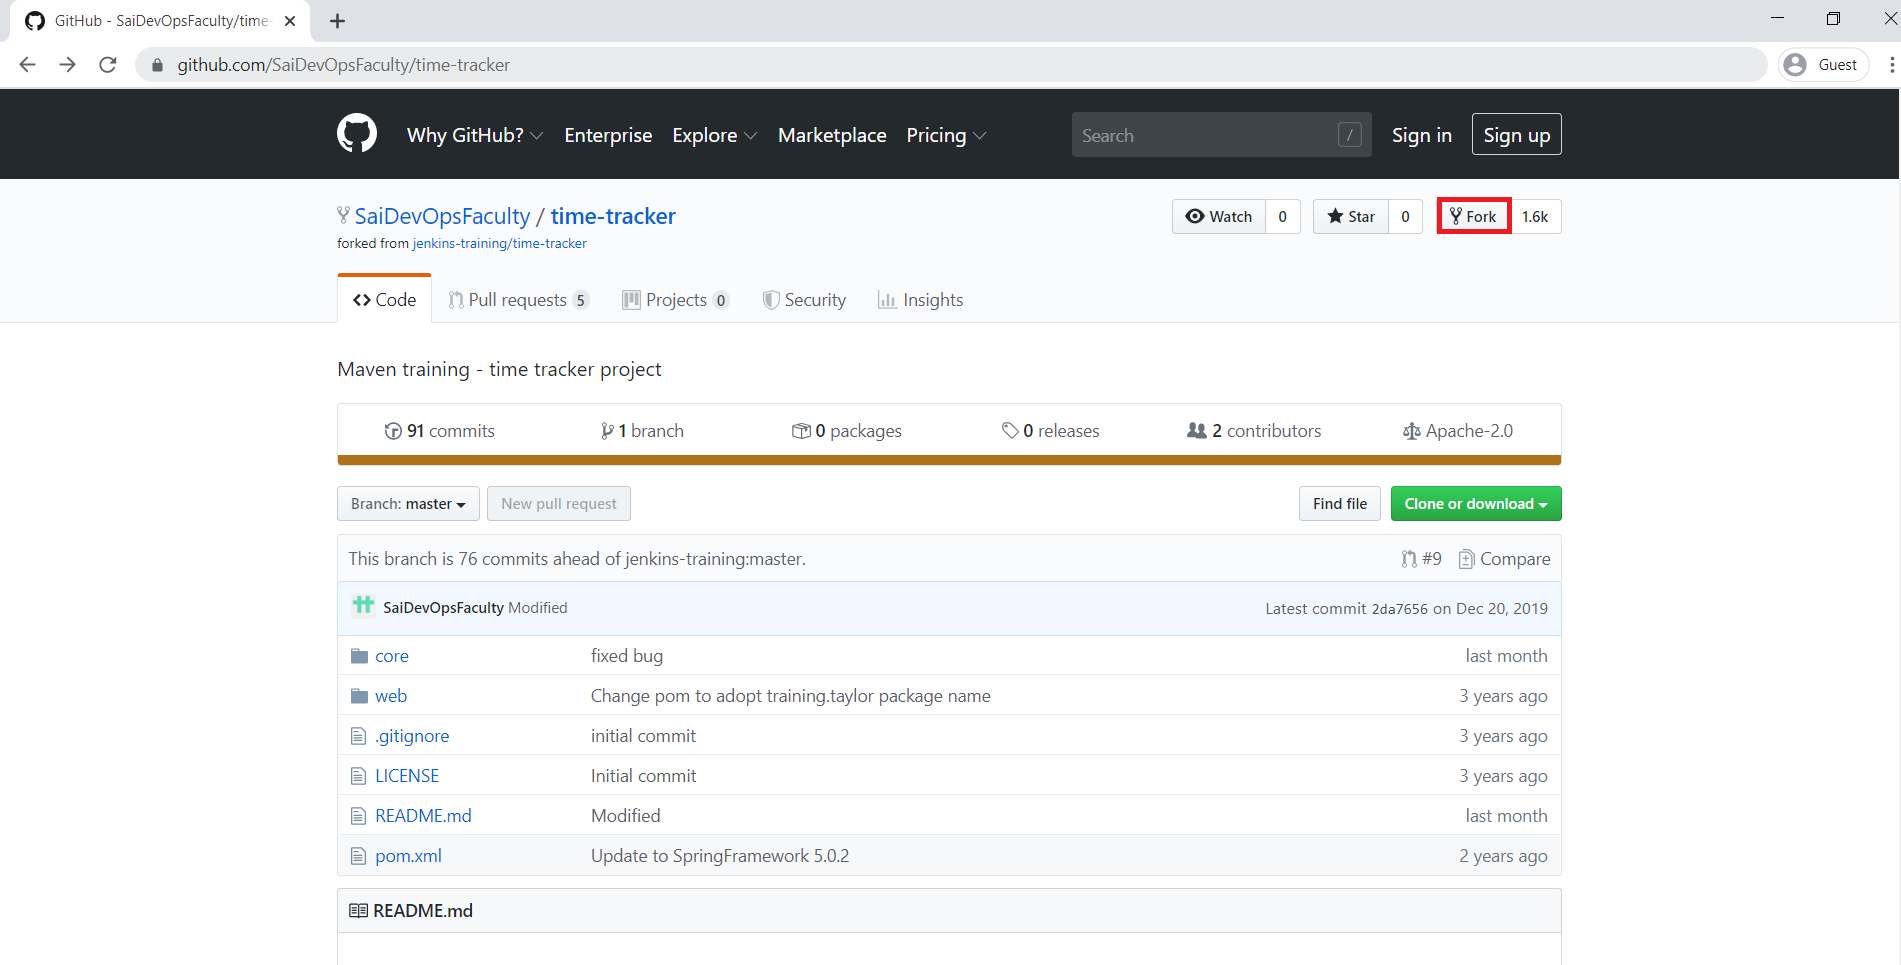Click the file icon beside pom.xml
Viewport: 1901px width, 965px height.
[358, 856]
